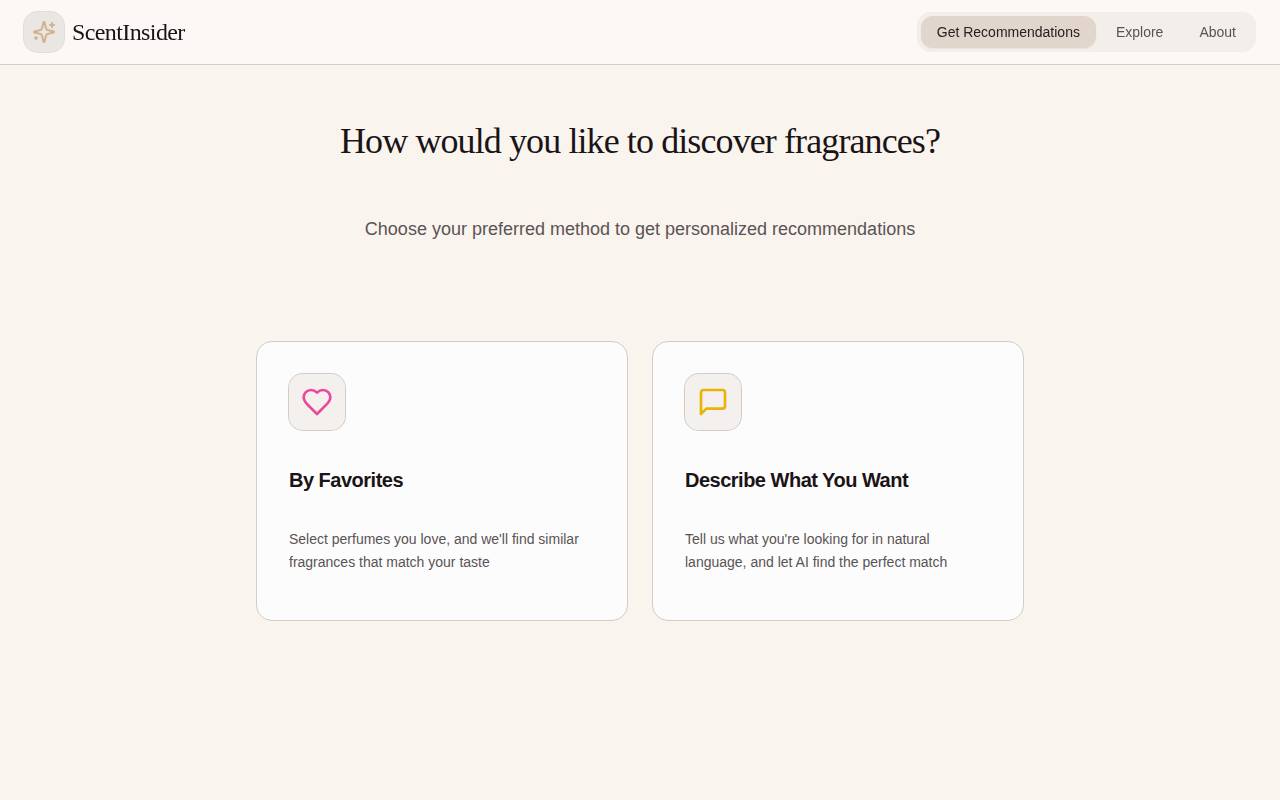Click the ScentInsider brand name

128,32
